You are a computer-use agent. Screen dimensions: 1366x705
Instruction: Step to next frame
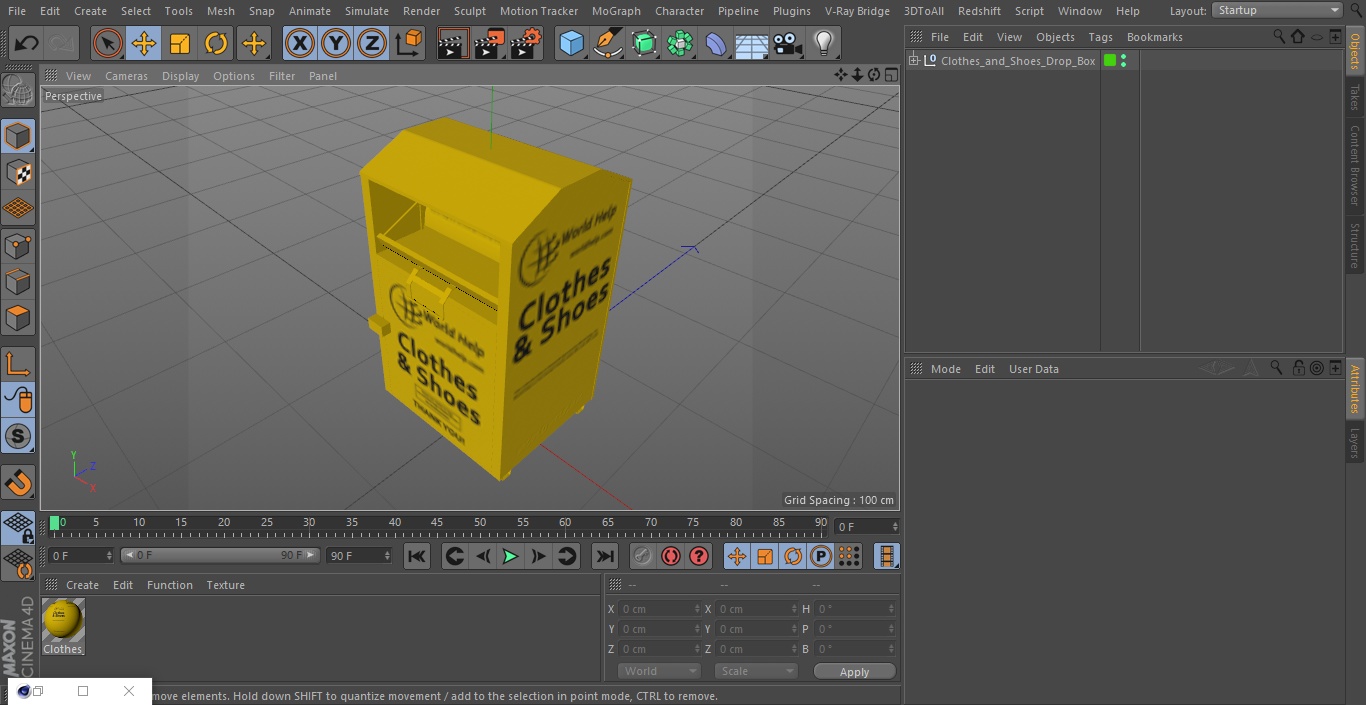pos(538,556)
